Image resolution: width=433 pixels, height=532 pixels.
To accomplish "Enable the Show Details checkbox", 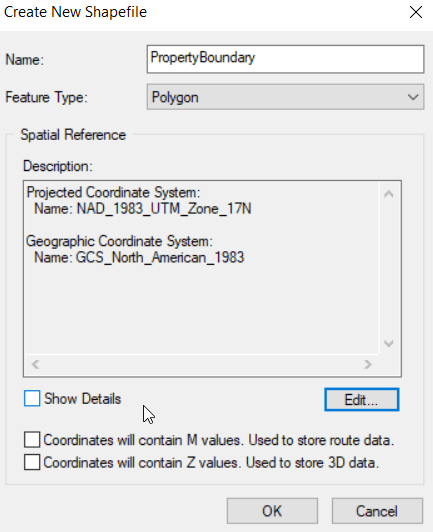I will click(x=32, y=398).
